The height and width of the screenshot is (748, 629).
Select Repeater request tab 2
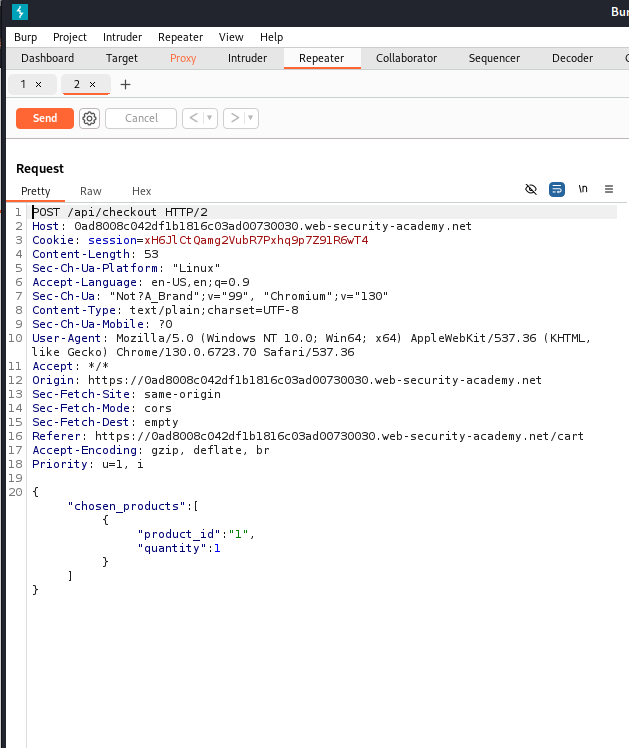pyautogui.click(x=77, y=84)
